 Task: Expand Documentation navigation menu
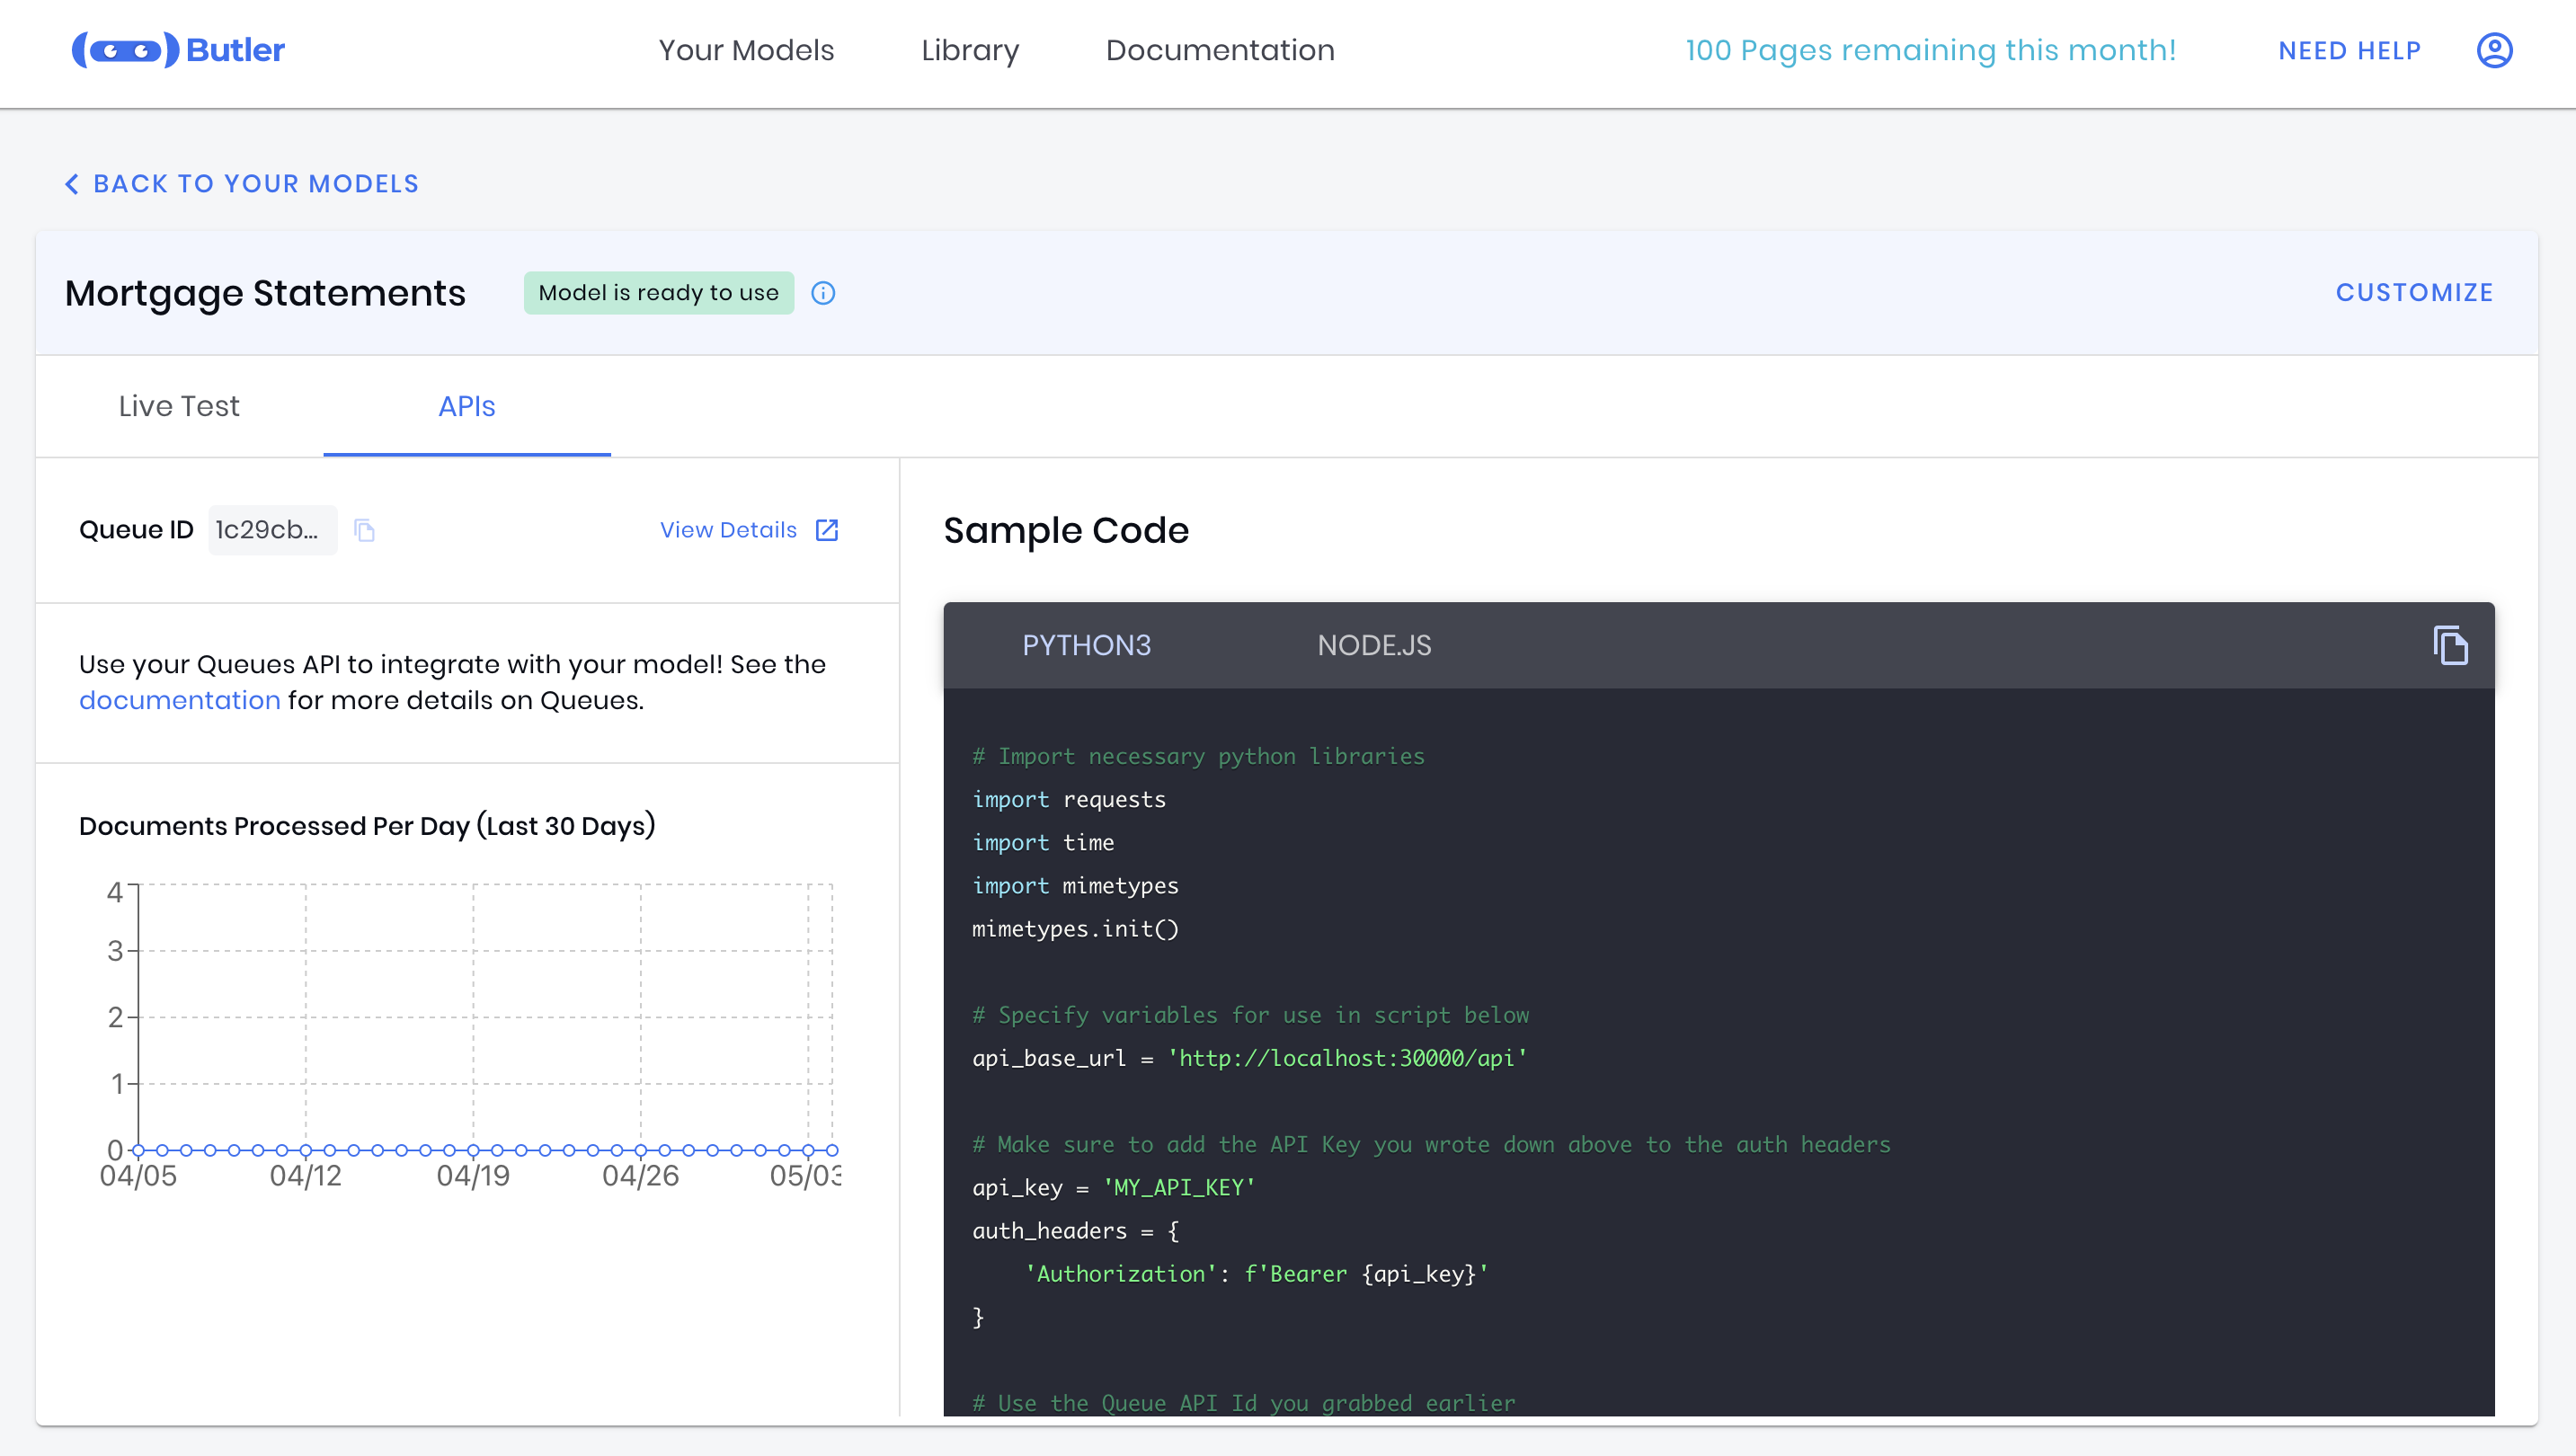point(1221,49)
